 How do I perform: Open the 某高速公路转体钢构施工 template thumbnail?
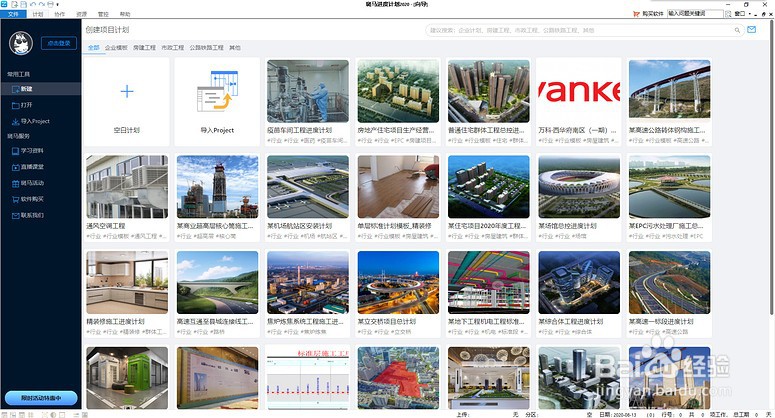(670, 91)
